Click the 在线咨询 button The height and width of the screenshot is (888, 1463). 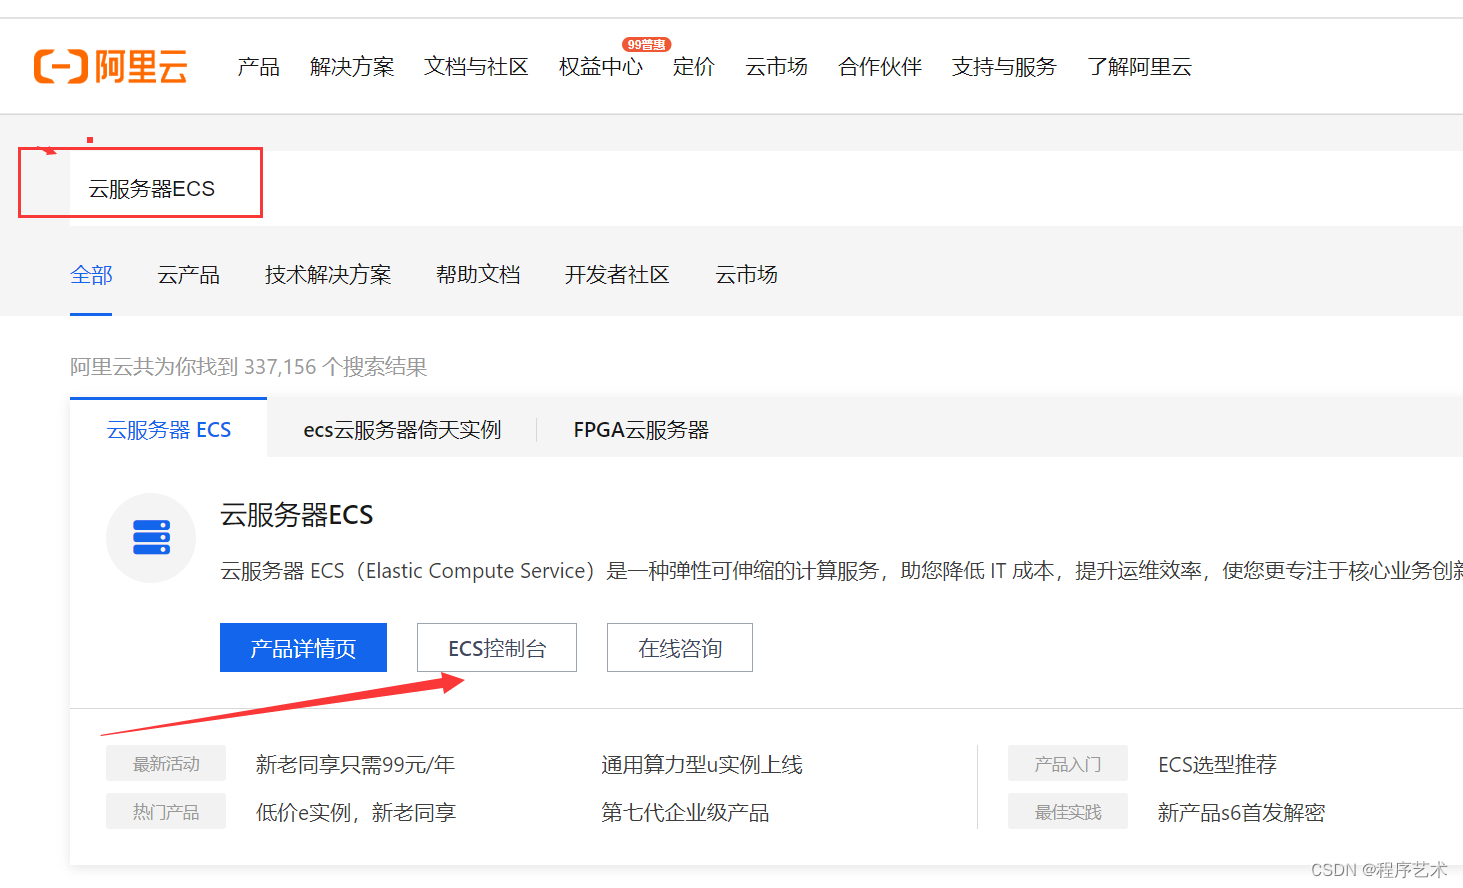coord(680,648)
